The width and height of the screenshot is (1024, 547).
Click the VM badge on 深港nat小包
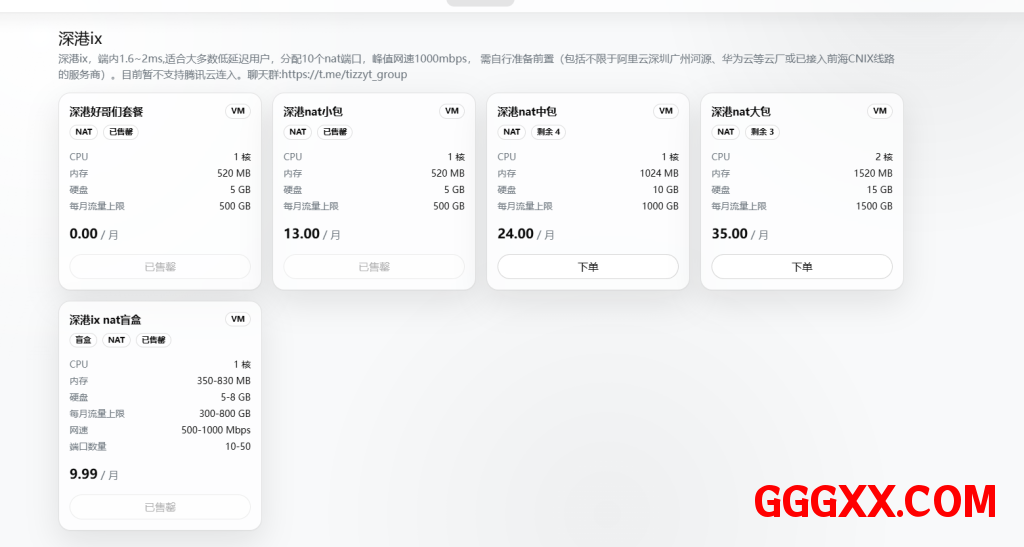pos(452,111)
